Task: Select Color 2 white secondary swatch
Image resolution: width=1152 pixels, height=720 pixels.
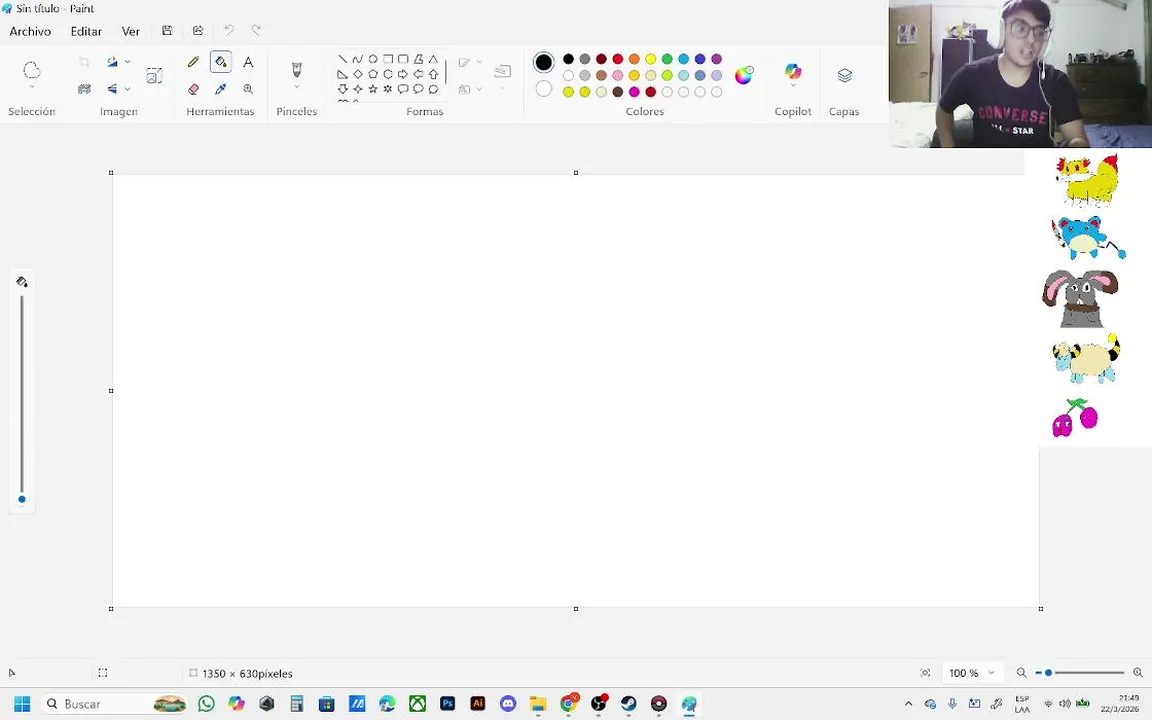Action: tap(544, 89)
